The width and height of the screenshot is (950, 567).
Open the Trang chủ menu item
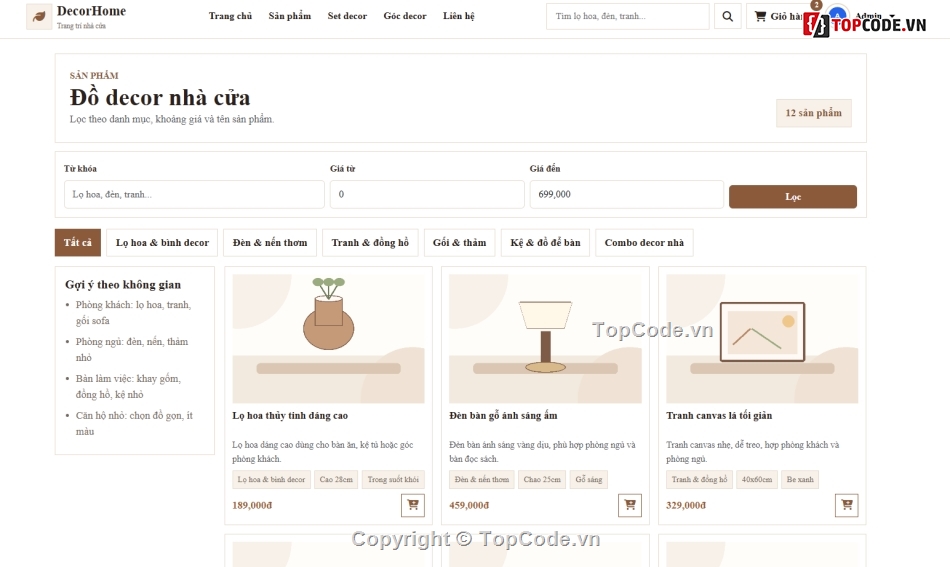pyautogui.click(x=230, y=16)
